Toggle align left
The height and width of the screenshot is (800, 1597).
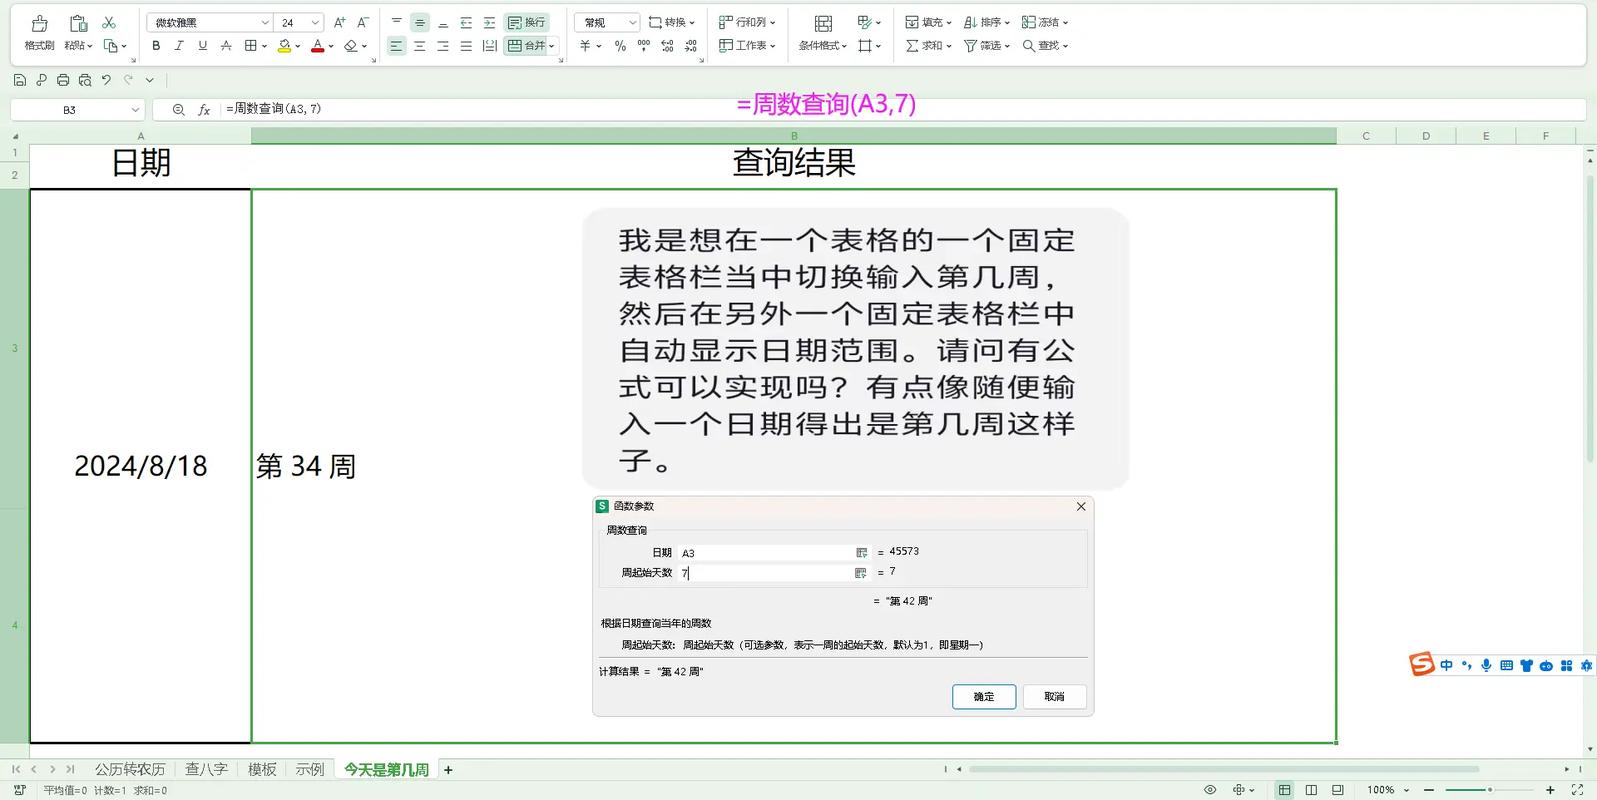397,46
